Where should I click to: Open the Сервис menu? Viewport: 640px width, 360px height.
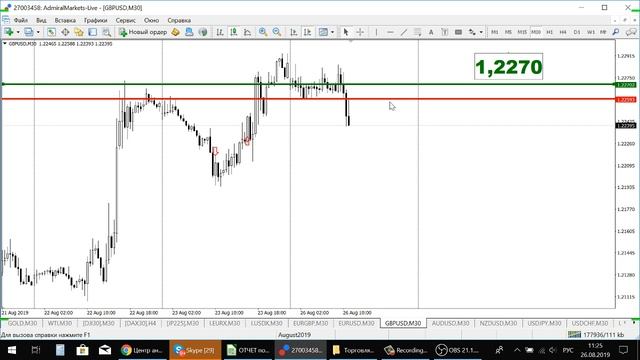(x=126, y=20)
